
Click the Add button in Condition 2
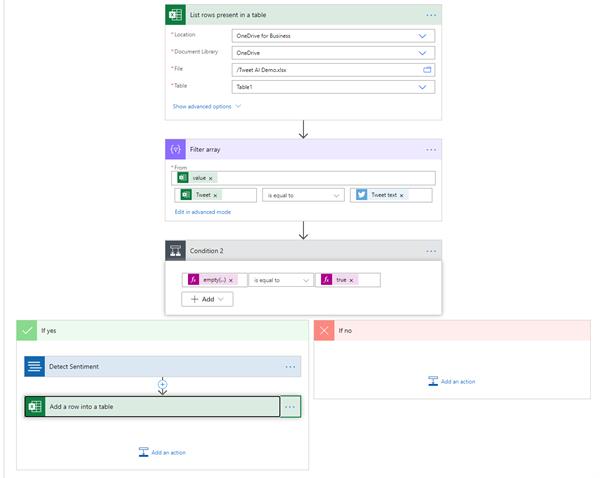[208, 298]
